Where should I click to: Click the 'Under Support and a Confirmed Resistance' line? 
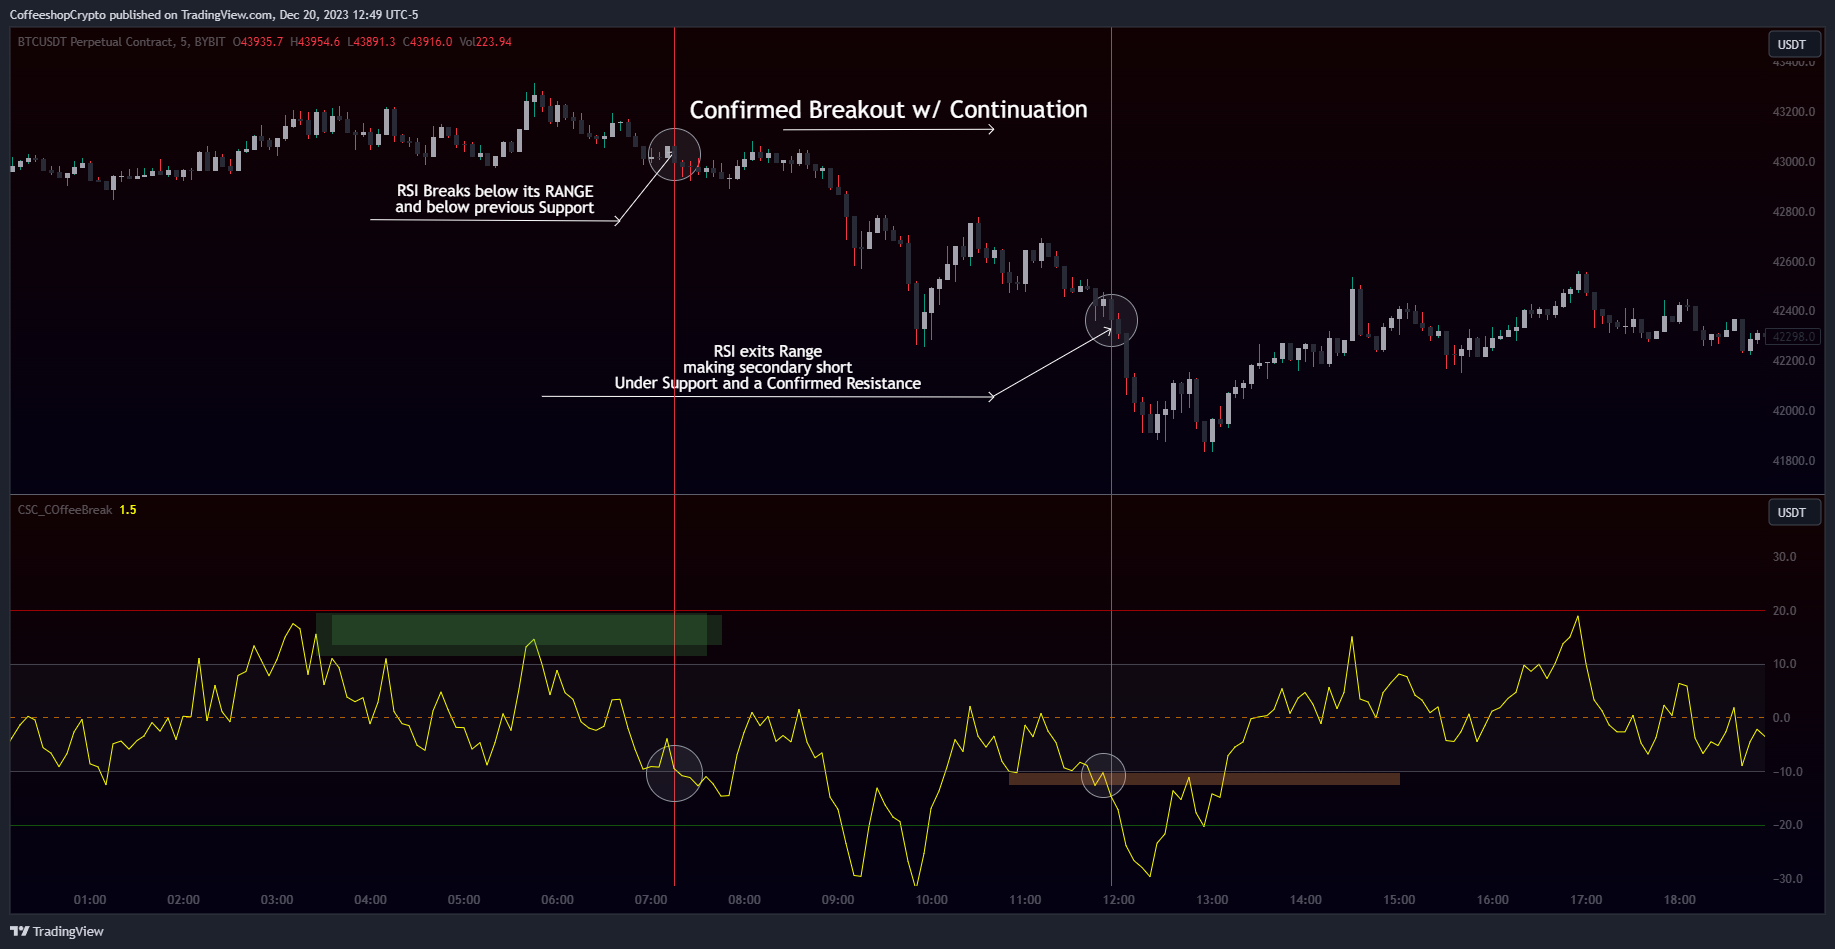[768, 383]
